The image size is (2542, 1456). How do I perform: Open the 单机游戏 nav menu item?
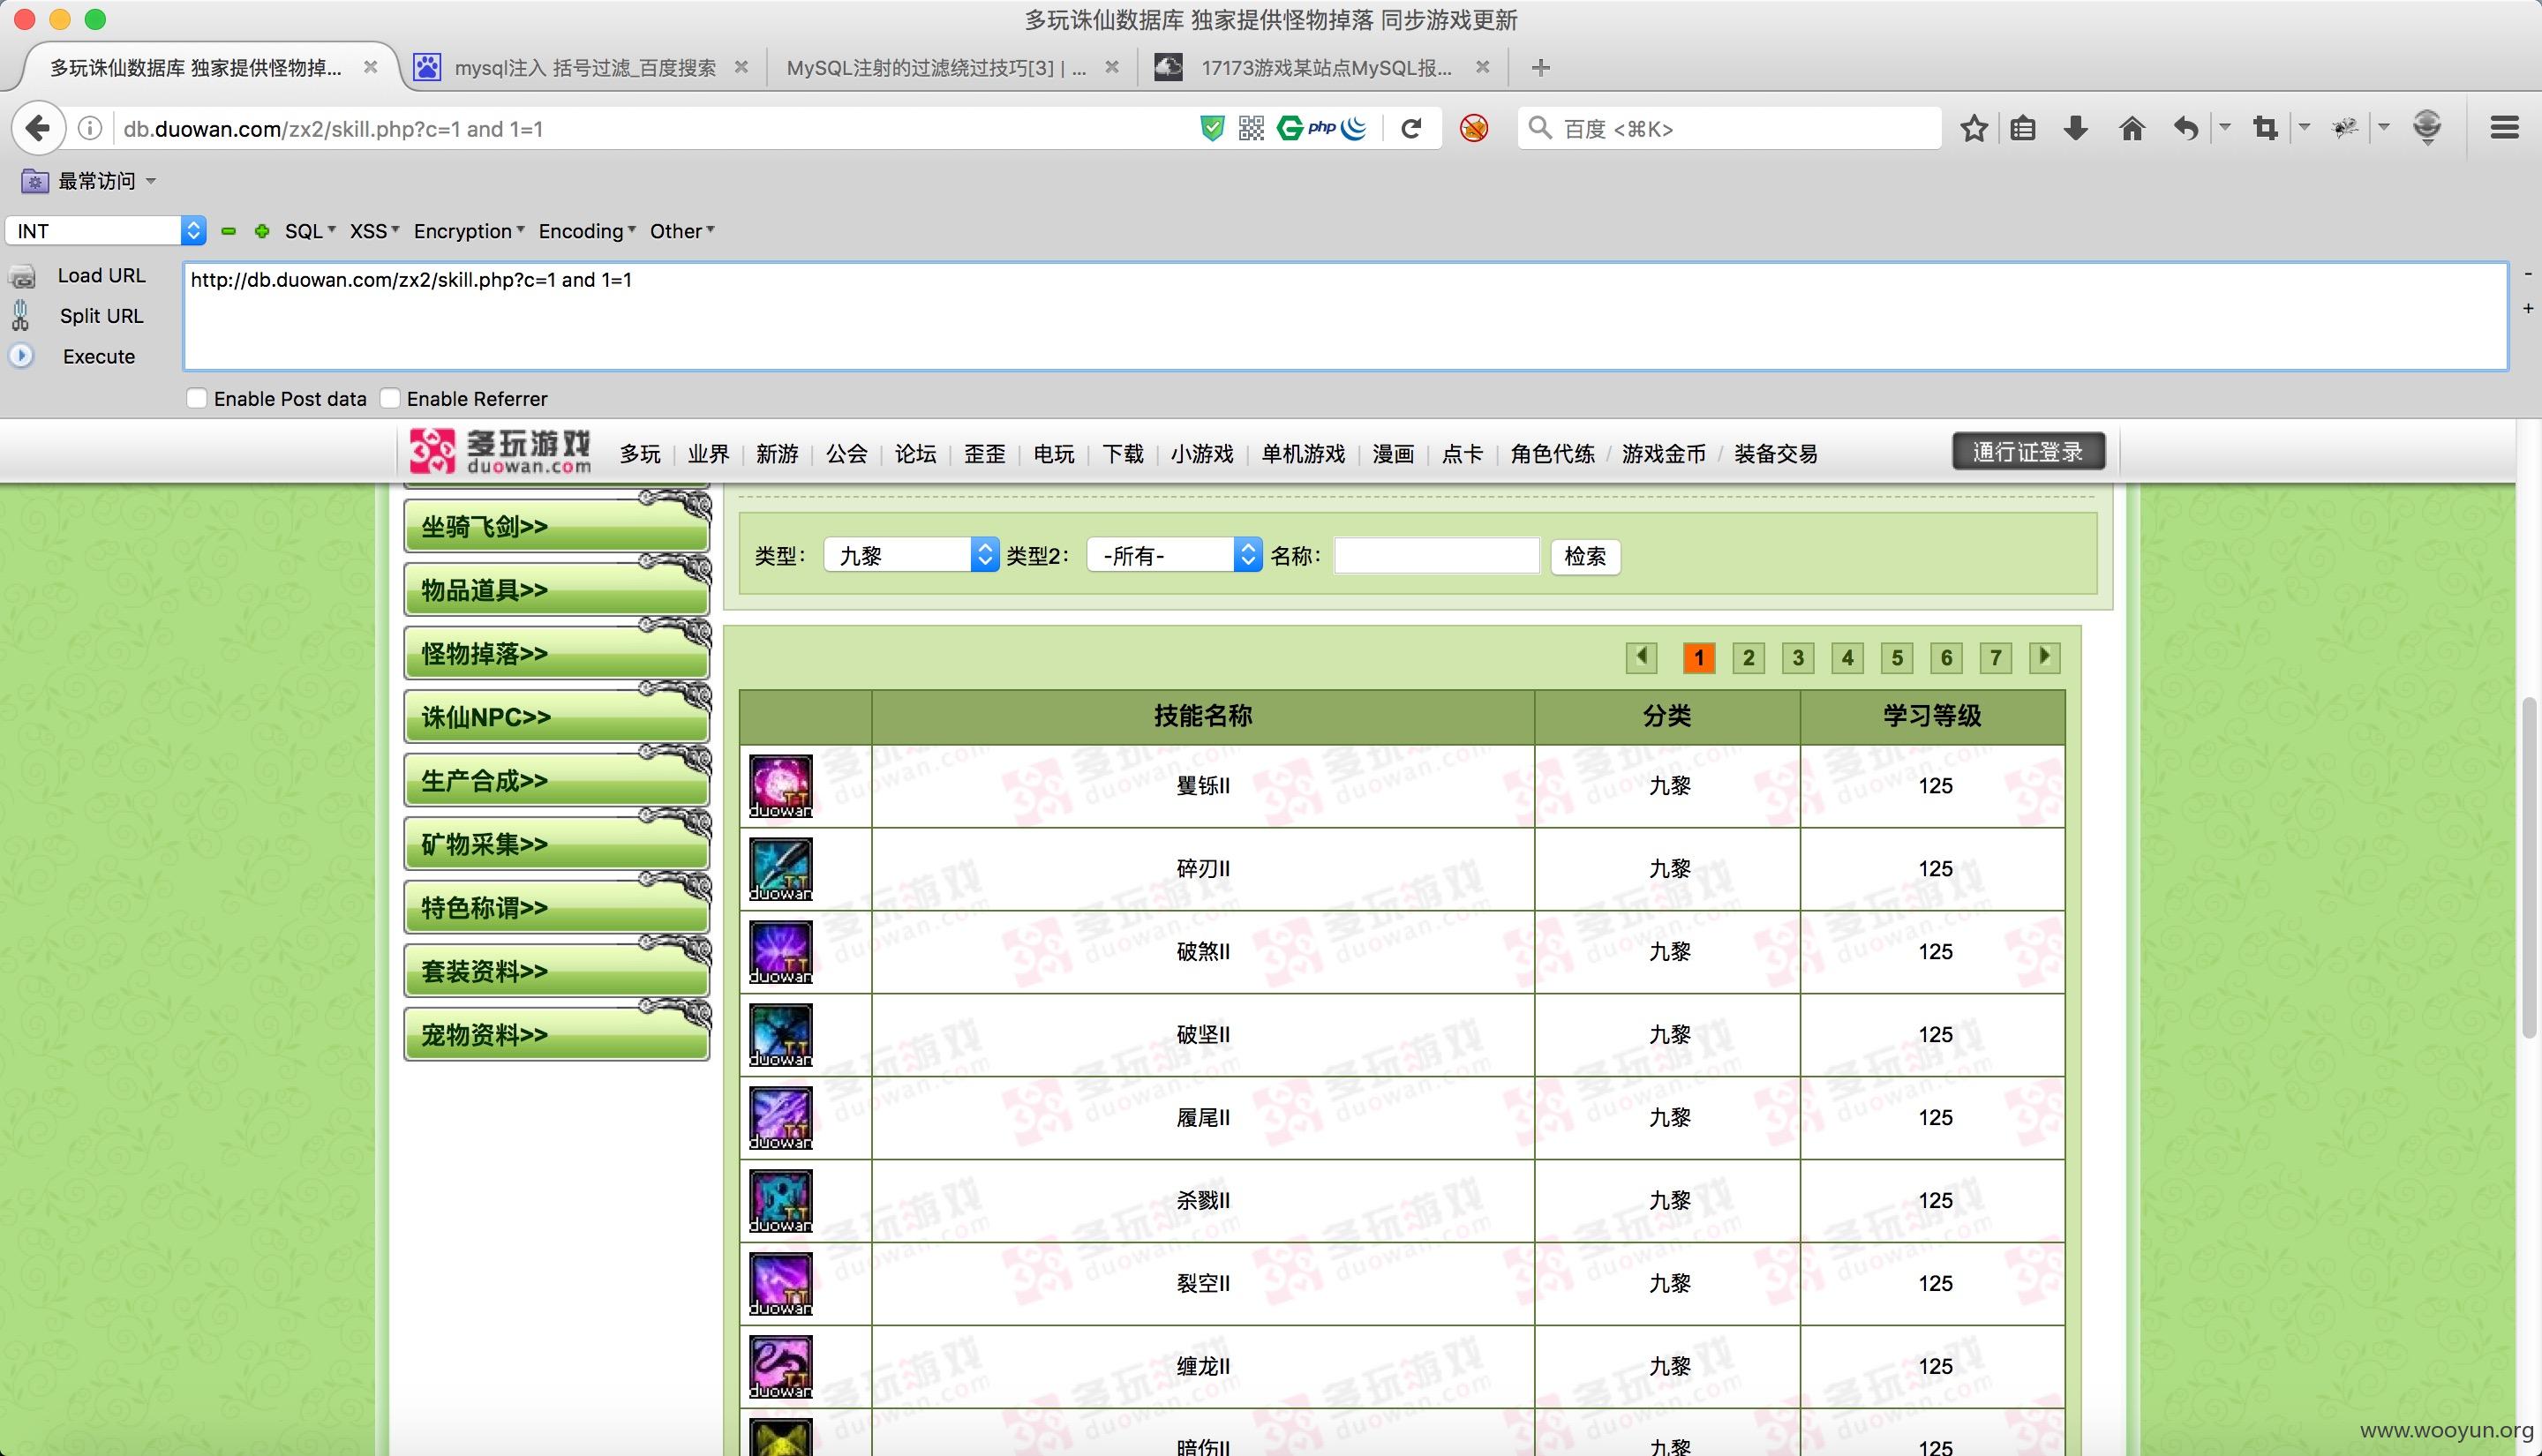tap(1303, 454)
